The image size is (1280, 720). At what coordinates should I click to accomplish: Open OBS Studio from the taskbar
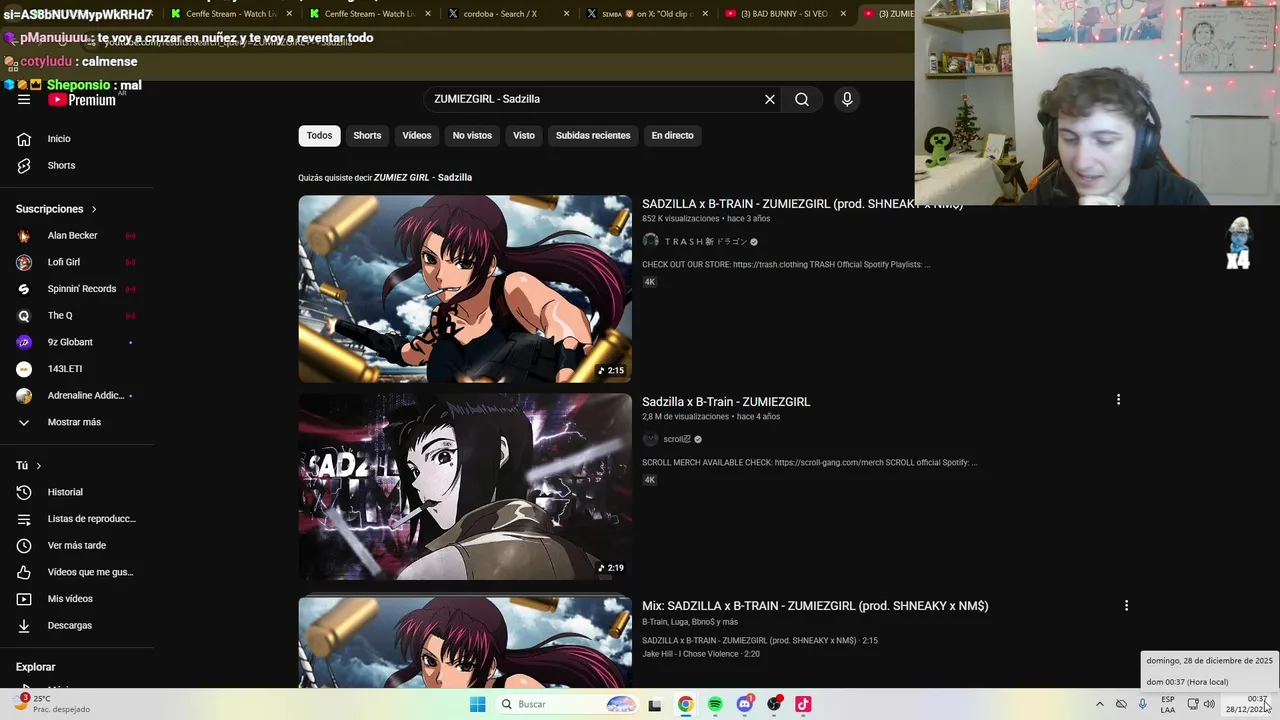[x=774, y=704]
